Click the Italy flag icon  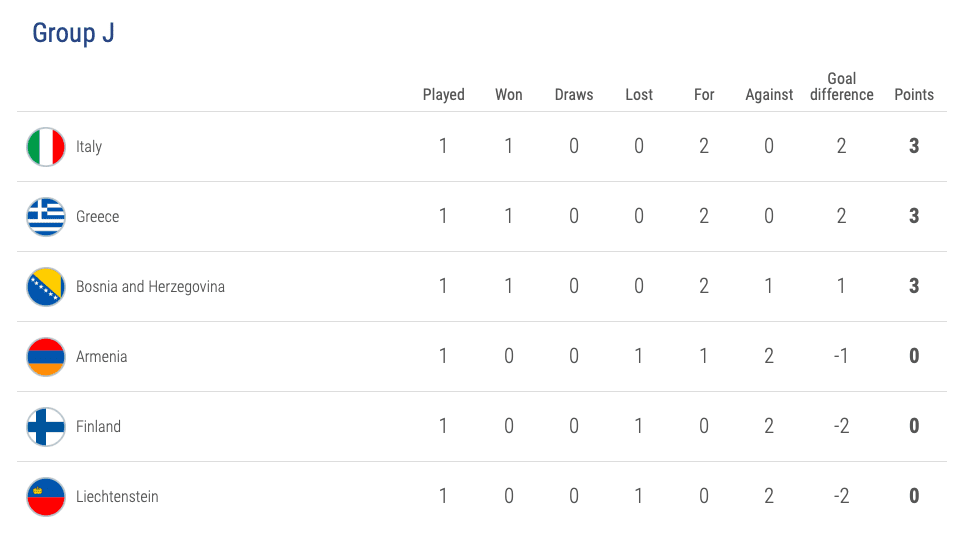pos(46,147)
